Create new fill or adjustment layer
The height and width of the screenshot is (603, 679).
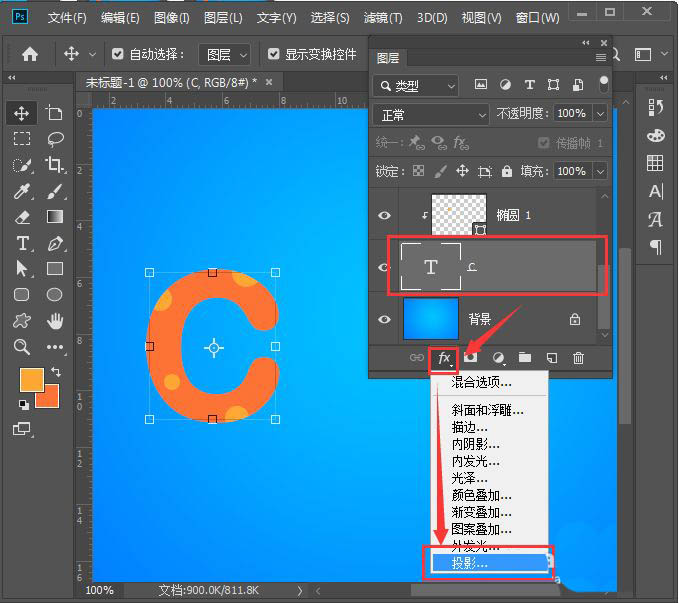click(x=498, y=358)
